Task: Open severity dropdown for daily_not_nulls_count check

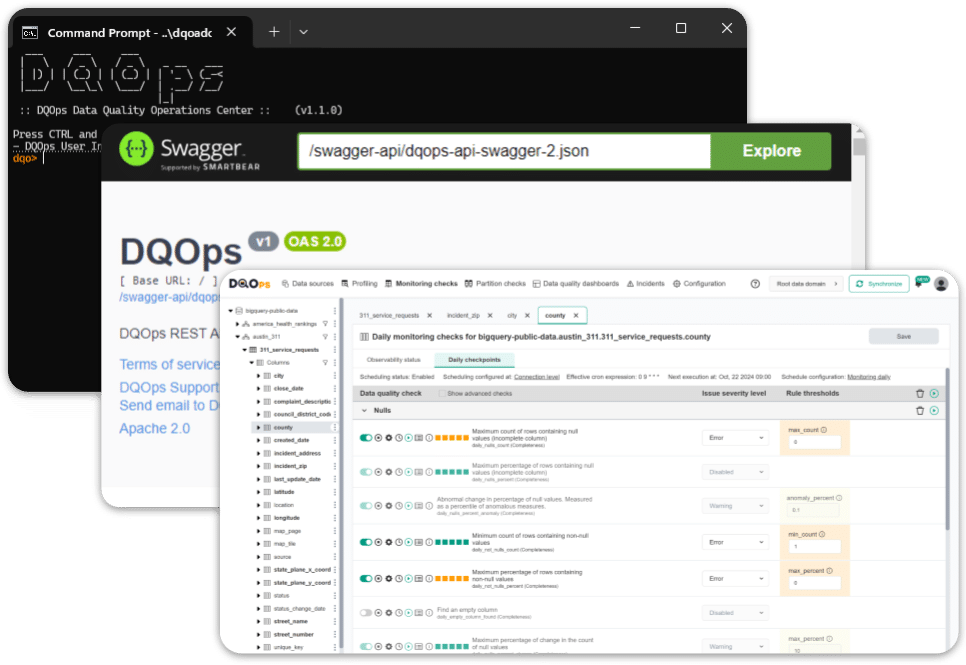Action: click(735, 542)
